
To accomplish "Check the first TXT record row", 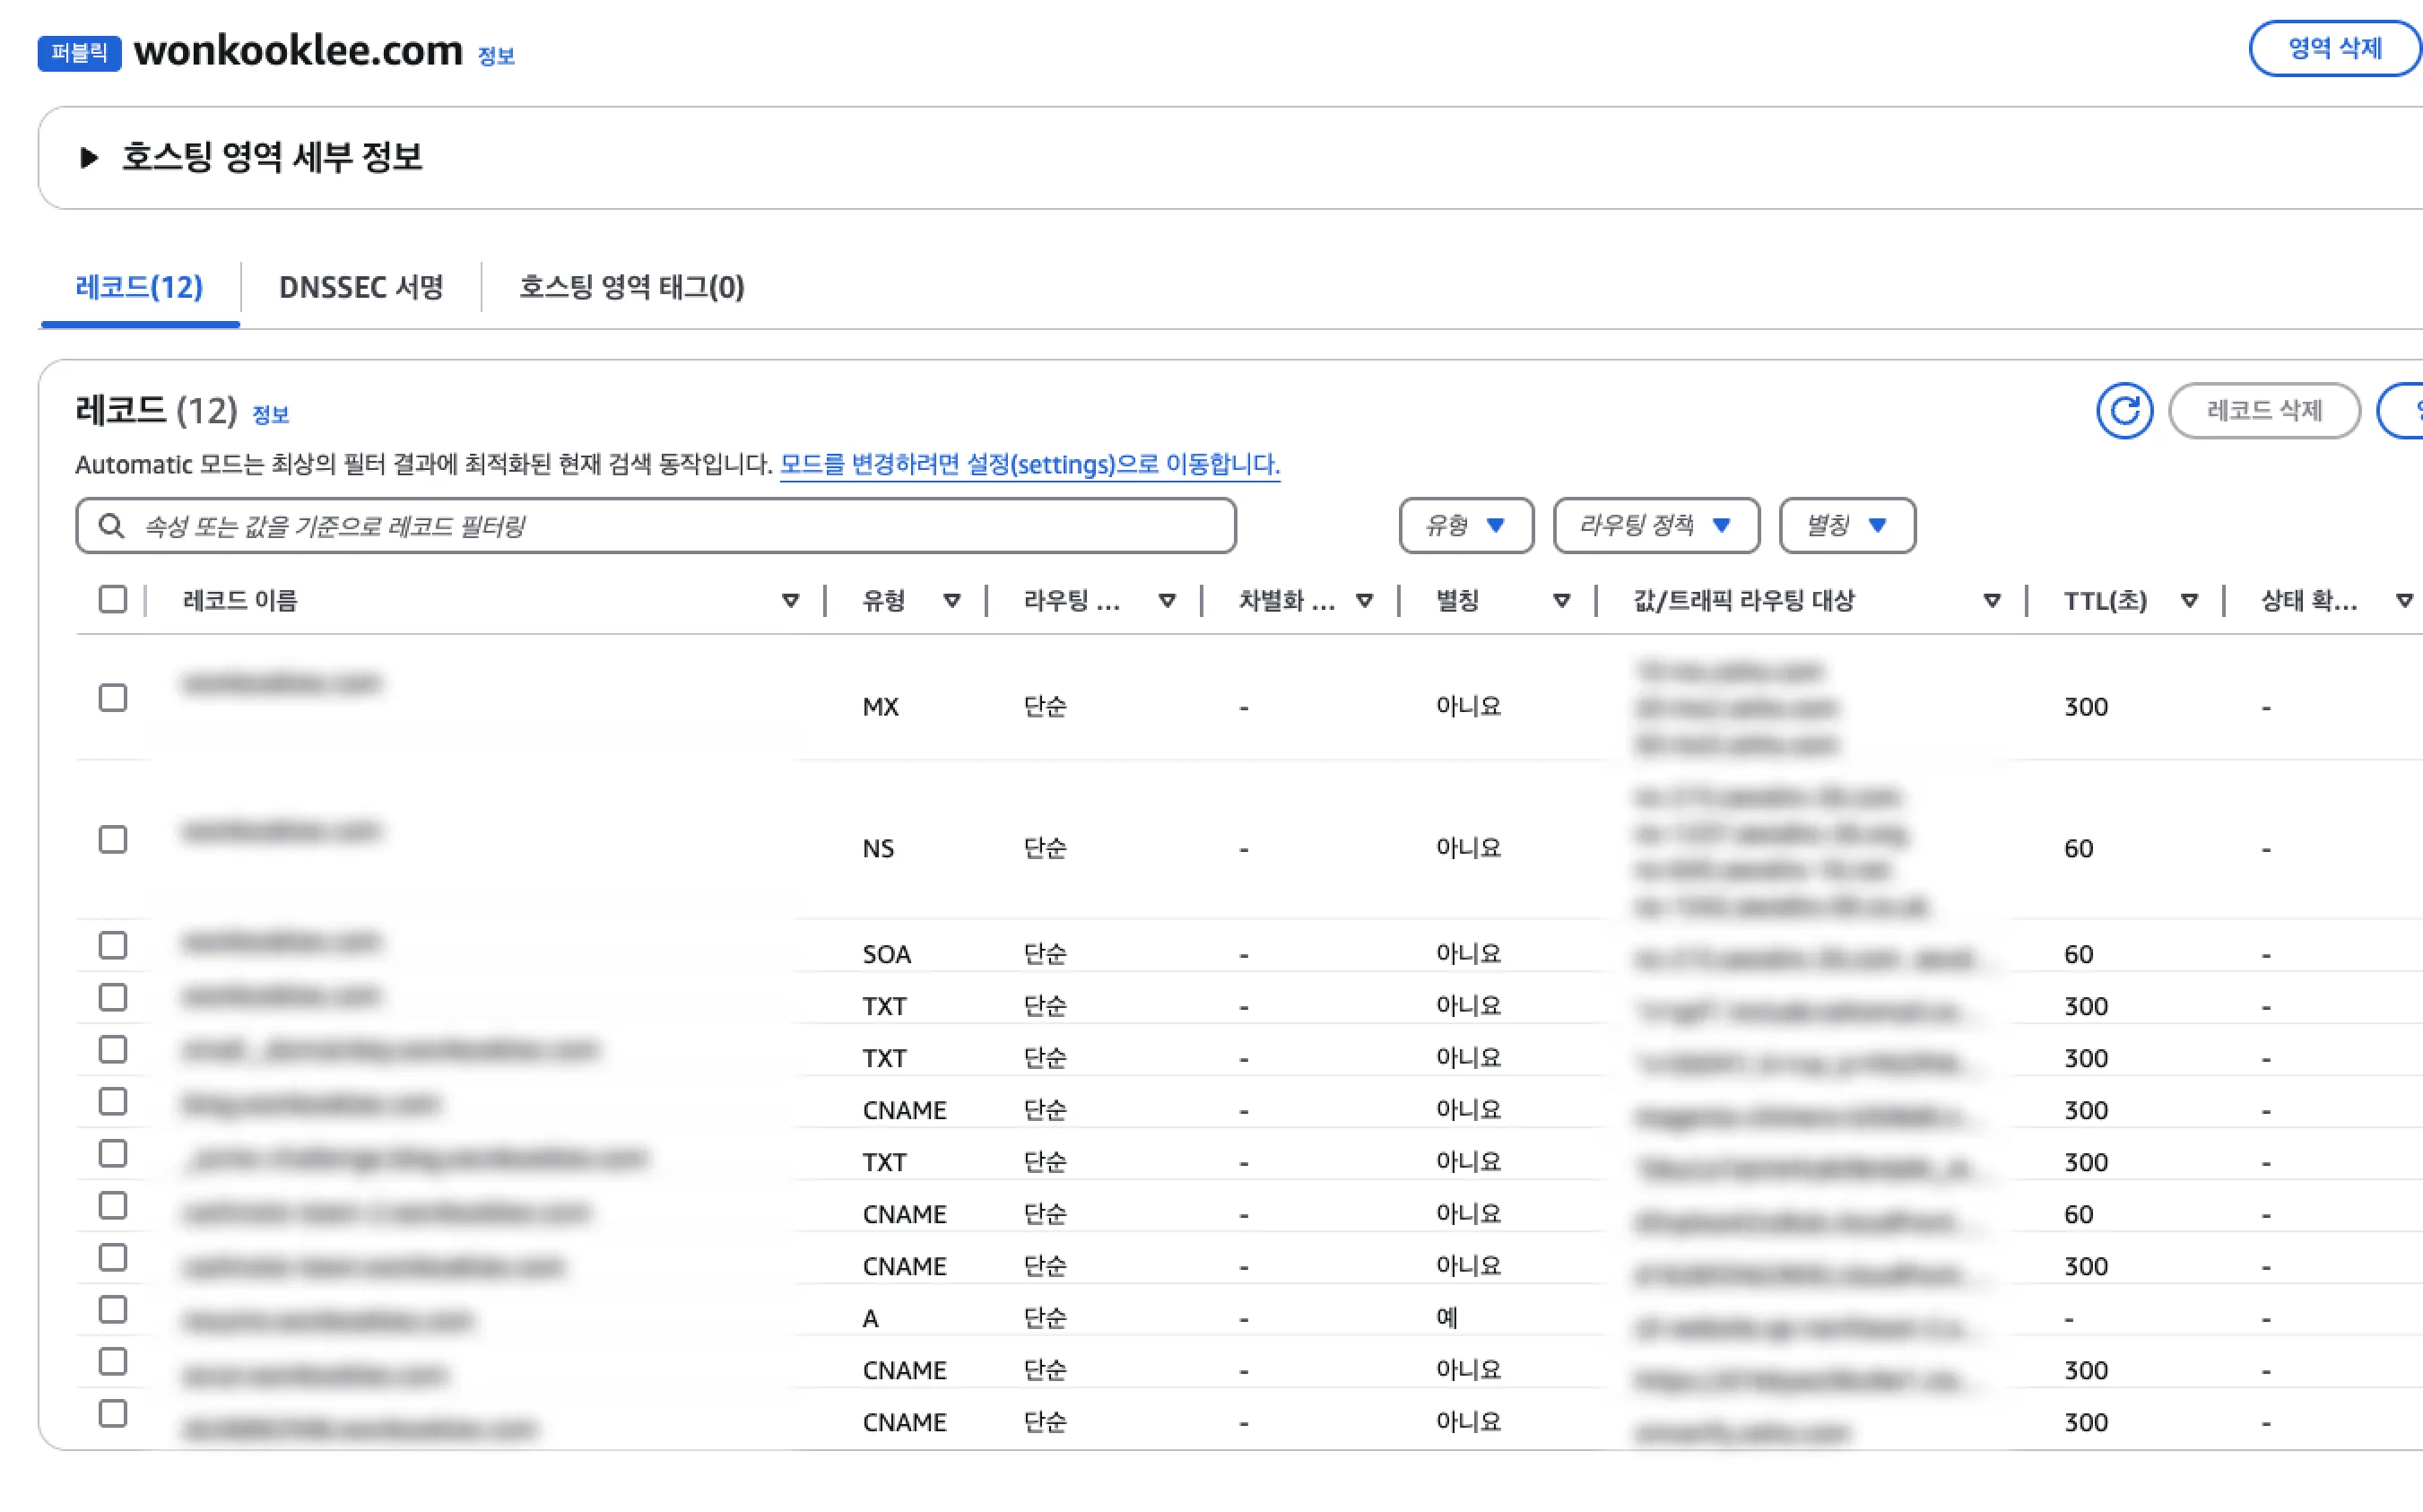I will click(113, 998).
